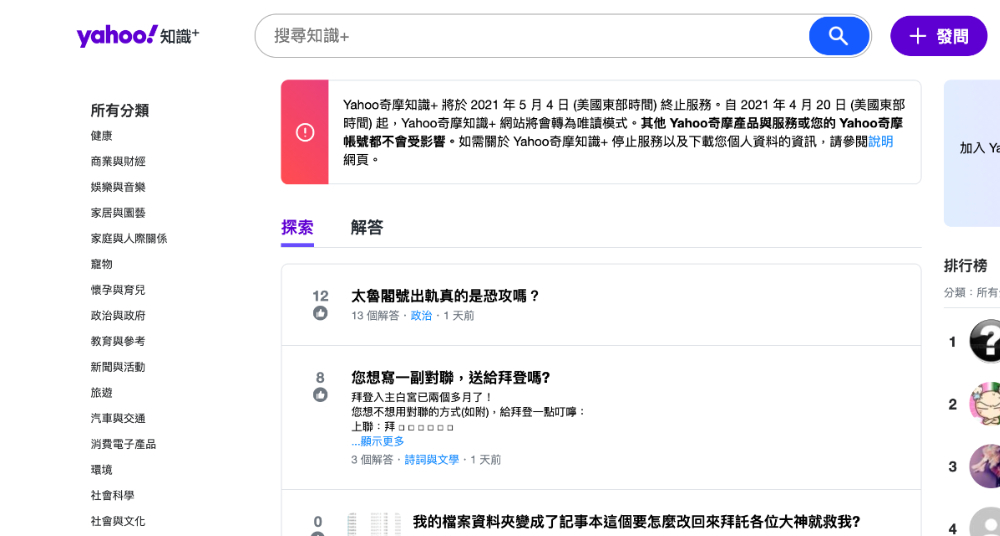Viewport: 1000px width, 536px height.
Task: Select the 環境 category
Action: (x=101, y=470)
